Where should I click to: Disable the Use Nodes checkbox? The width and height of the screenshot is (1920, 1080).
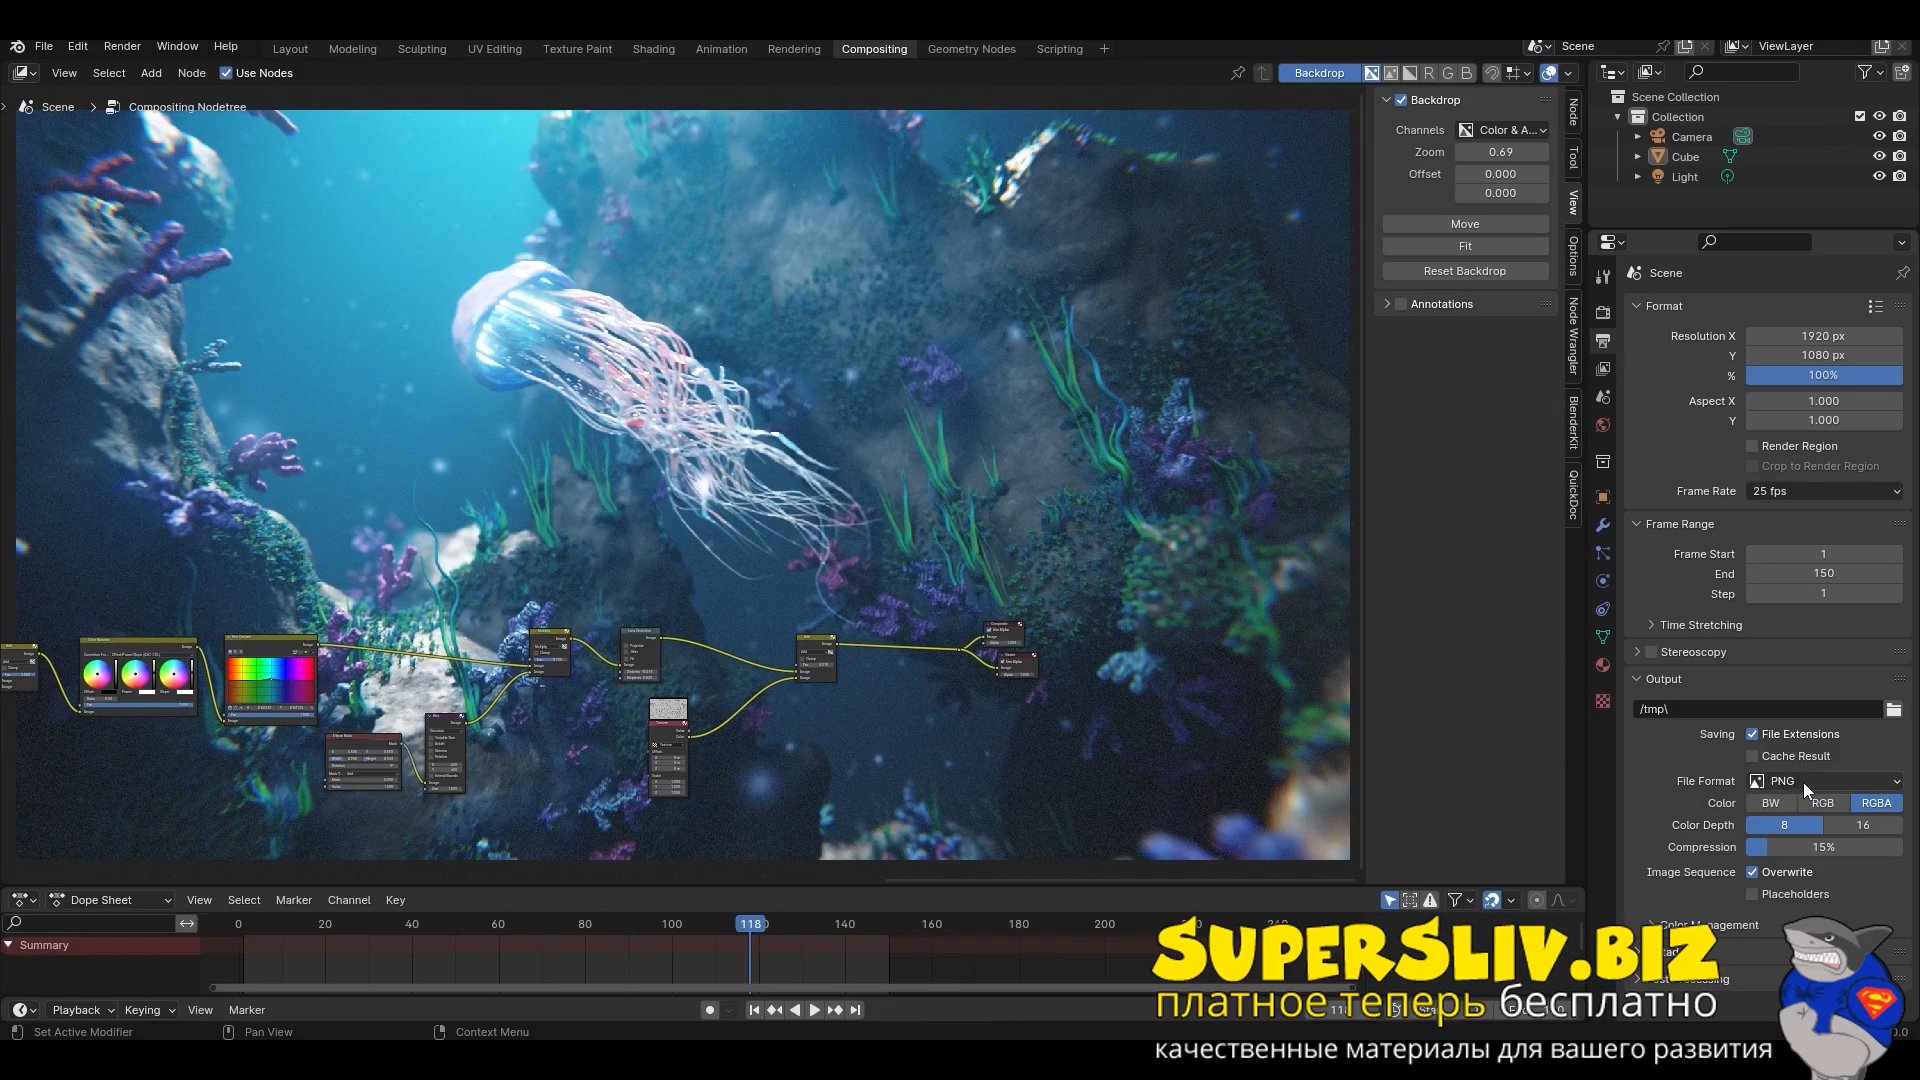(226, 73)
